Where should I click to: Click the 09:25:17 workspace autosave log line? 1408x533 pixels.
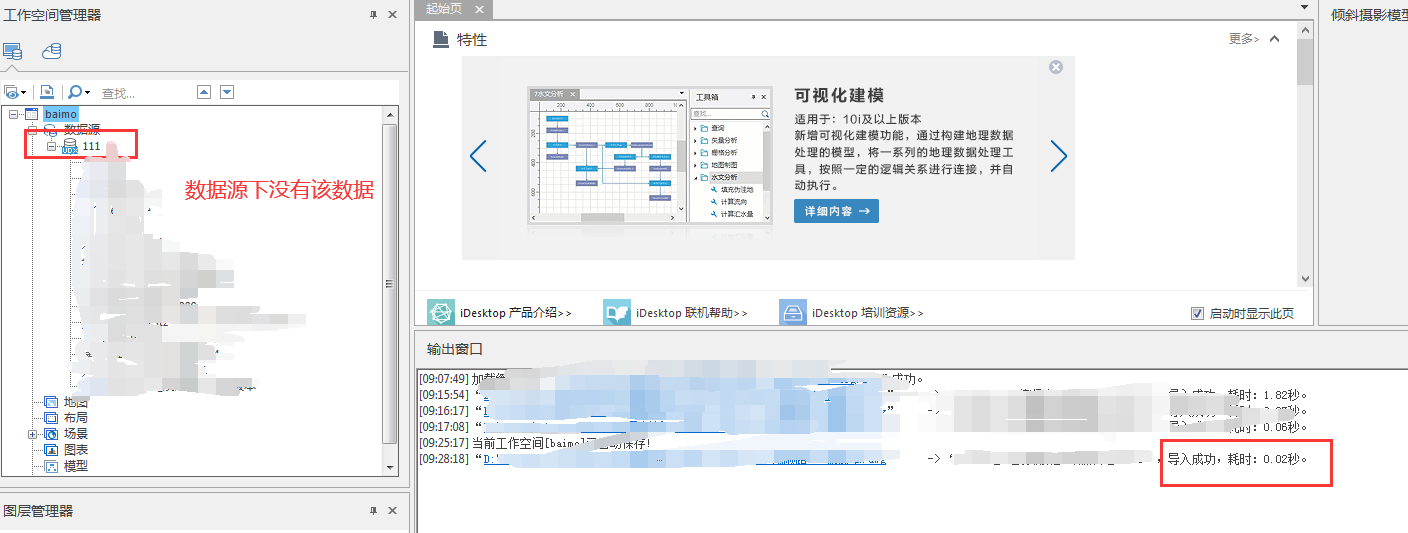(x=535, y=443)
